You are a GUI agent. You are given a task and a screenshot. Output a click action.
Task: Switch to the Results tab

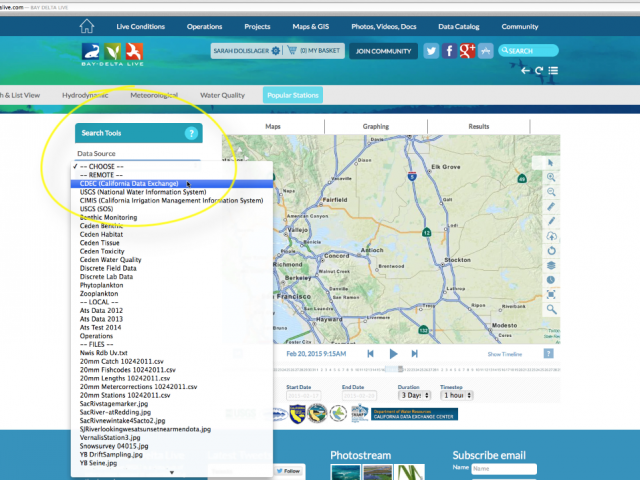click(478, 126)
